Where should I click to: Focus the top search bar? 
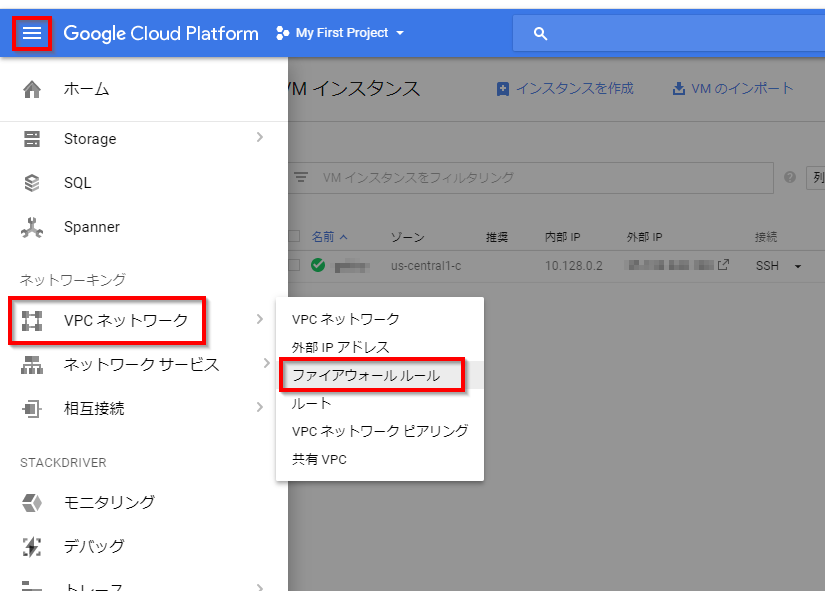coord(668,33)
